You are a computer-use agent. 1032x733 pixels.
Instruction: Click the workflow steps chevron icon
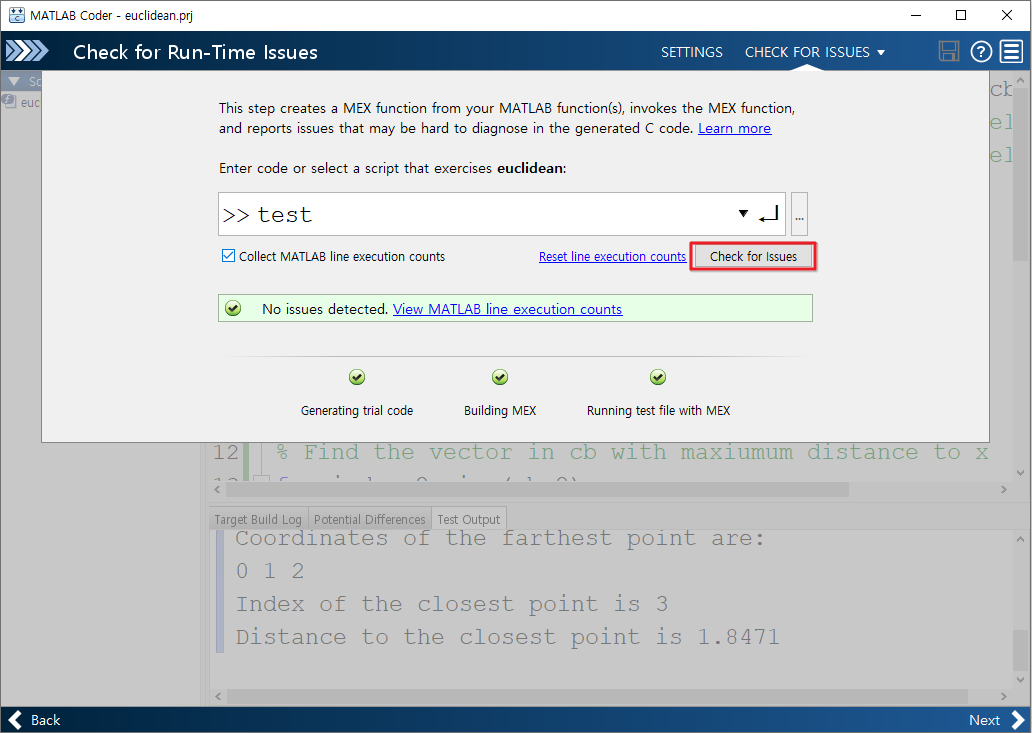pos(27,51)
